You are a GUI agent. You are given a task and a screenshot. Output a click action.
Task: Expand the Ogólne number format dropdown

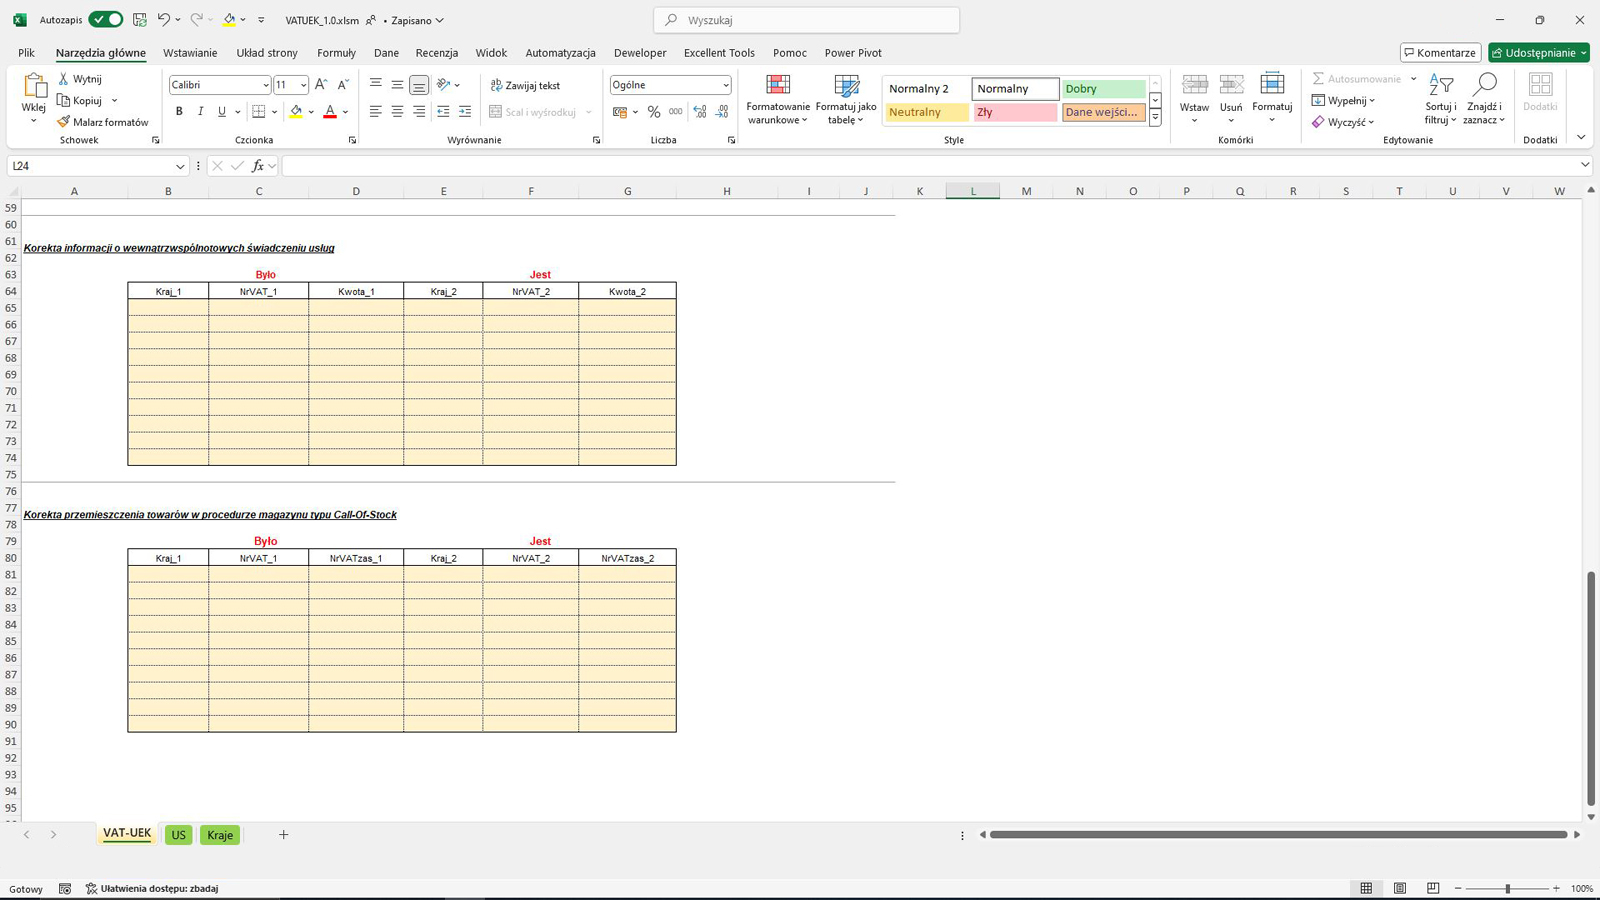725,85
